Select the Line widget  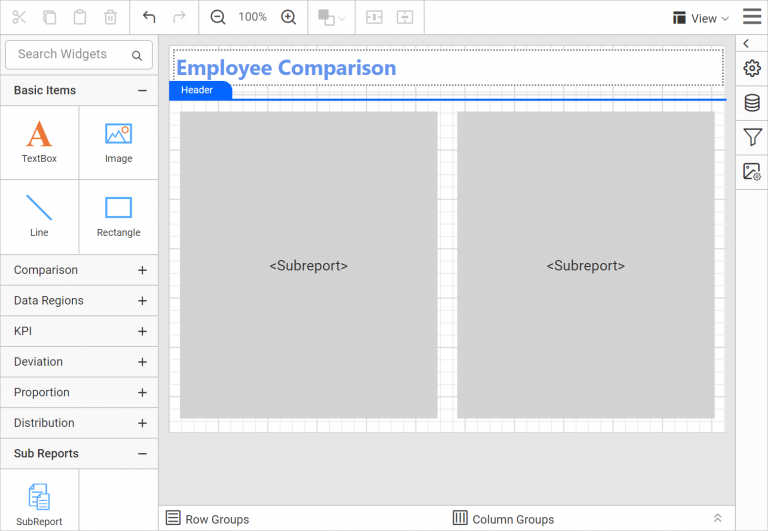39,216
